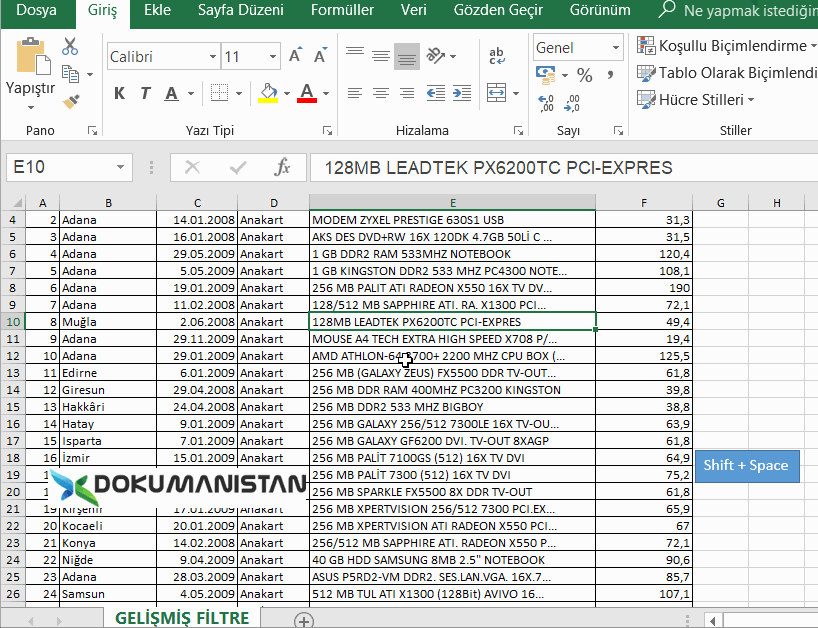This screenshot has width=818, height=628.
Task: Open Koşullu Biçimlendirme menu
Action: tap(727, 46)
